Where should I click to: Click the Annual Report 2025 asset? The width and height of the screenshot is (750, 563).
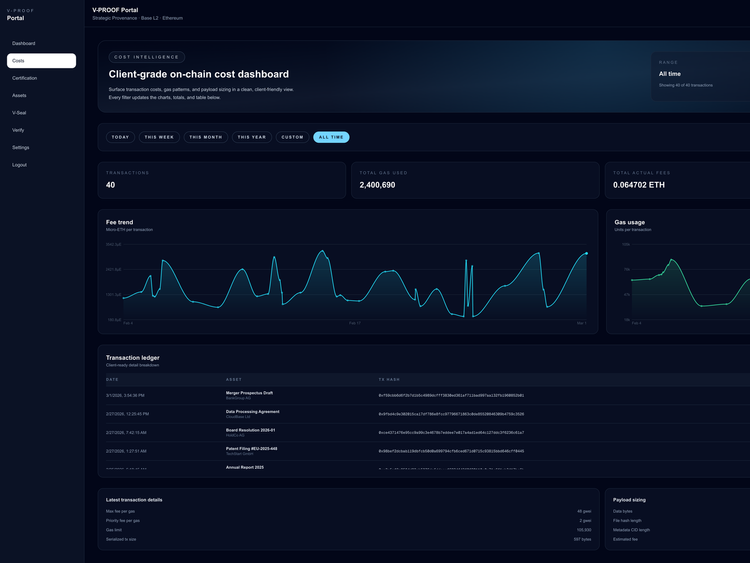[x=244, y=467]
